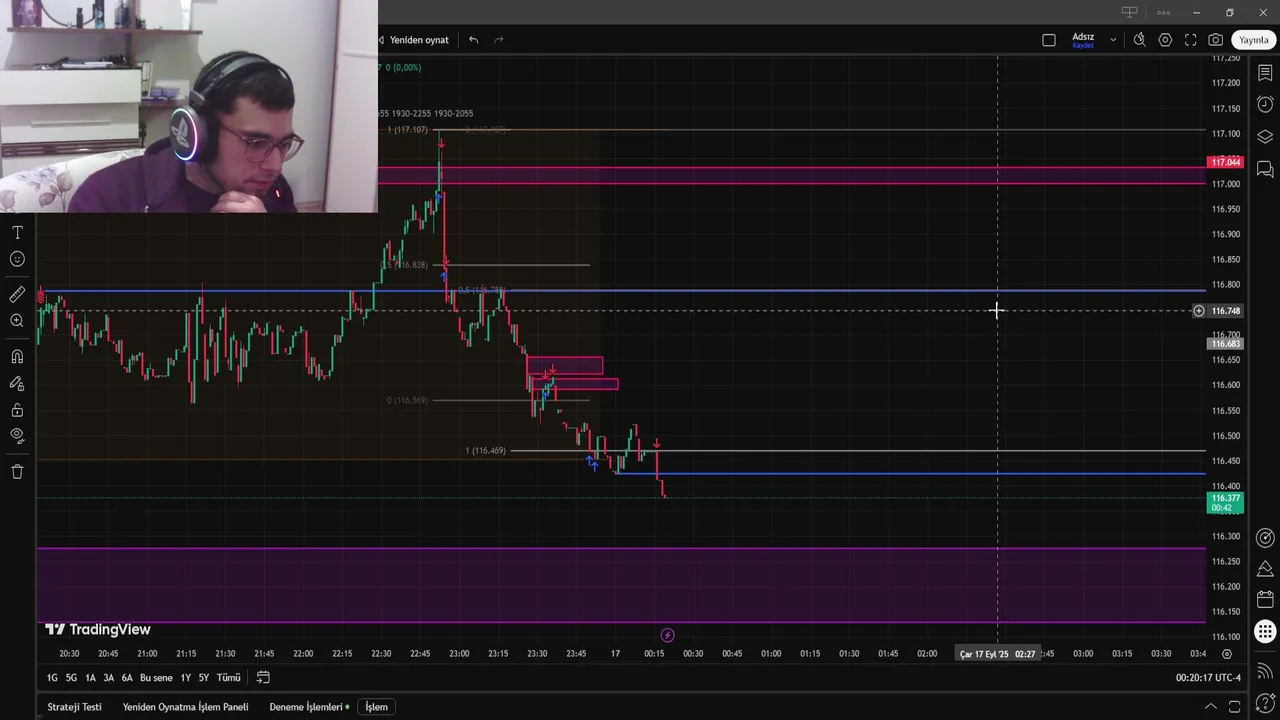1280x720 pixels.
Task: Expand the bottom panel chevron up
Action: 1210,707
